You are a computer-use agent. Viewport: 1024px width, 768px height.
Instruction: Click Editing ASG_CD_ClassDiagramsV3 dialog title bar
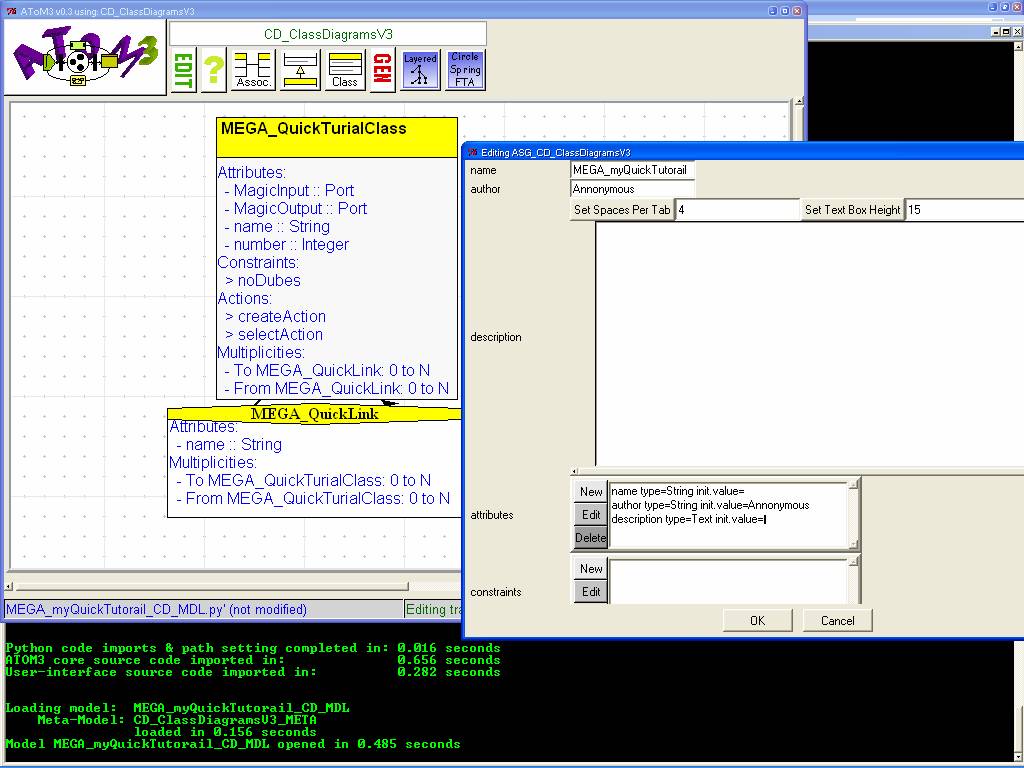[744, 152]
